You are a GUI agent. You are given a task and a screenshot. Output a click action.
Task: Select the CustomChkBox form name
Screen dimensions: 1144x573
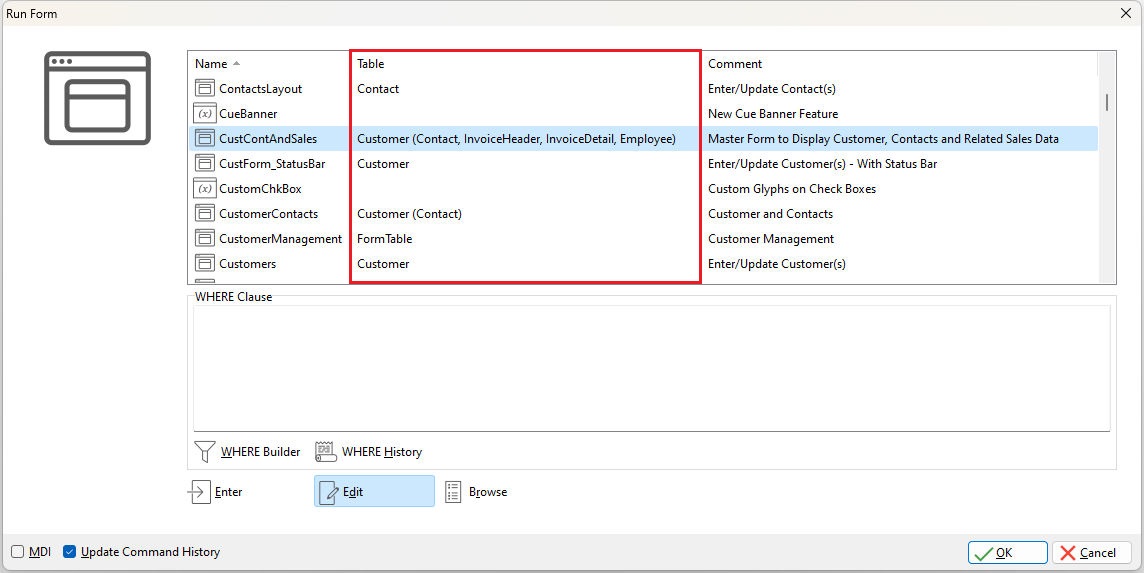tap(260, 189)
